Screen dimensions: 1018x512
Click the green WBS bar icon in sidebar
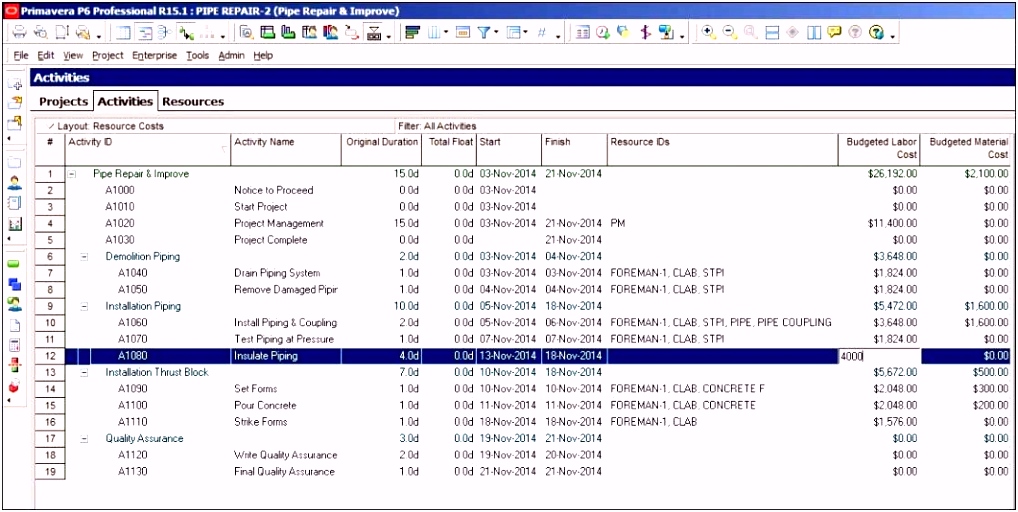pyautogui.click(x=14, y=264)
